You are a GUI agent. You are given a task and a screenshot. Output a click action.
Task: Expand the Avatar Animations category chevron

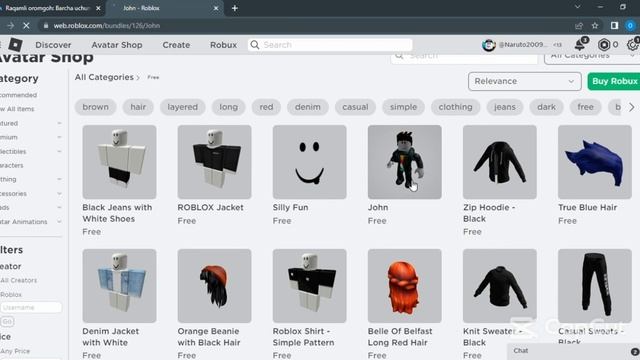pyautogui.click(x=59, y=222)
